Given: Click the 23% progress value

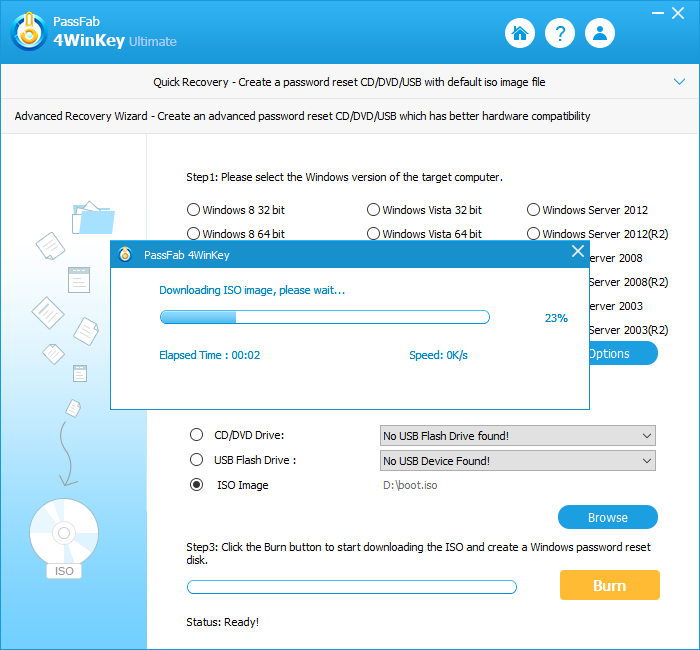Looking at the screenshot, I should pyautogui.click(x=556, y=318).
